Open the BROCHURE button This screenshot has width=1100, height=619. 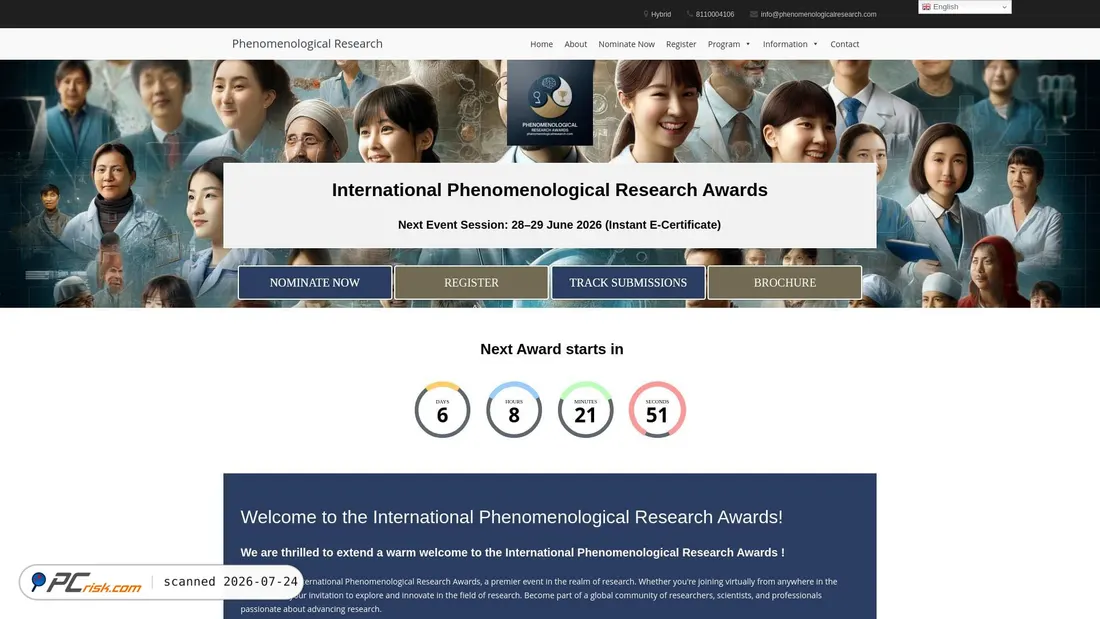click(x=784, y=283)
